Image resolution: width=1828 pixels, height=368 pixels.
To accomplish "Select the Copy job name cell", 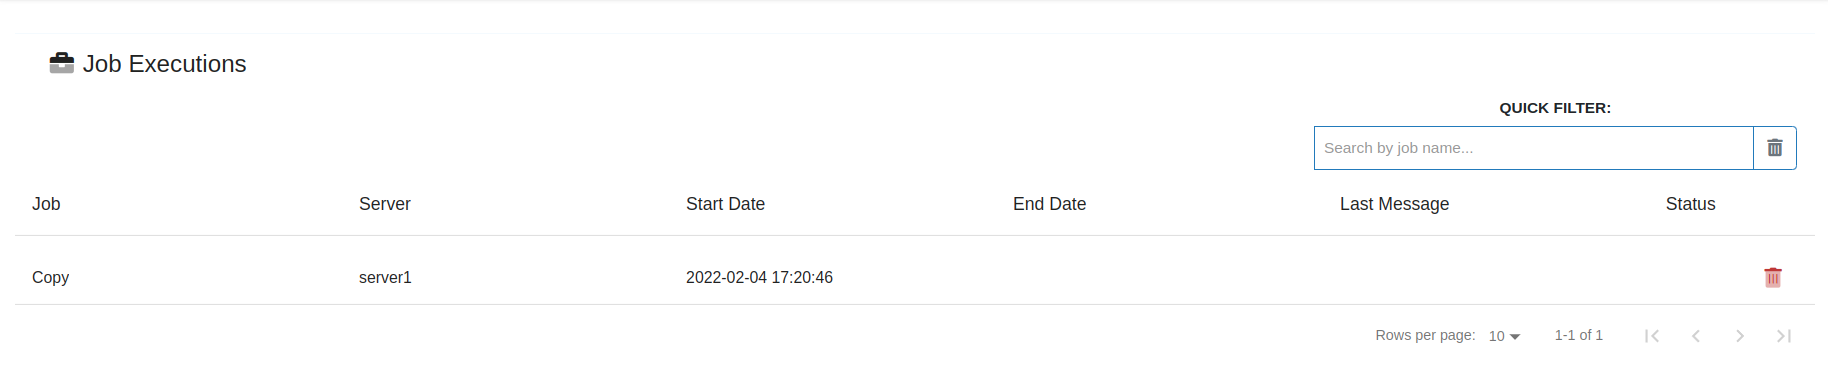I will [50, 277].
